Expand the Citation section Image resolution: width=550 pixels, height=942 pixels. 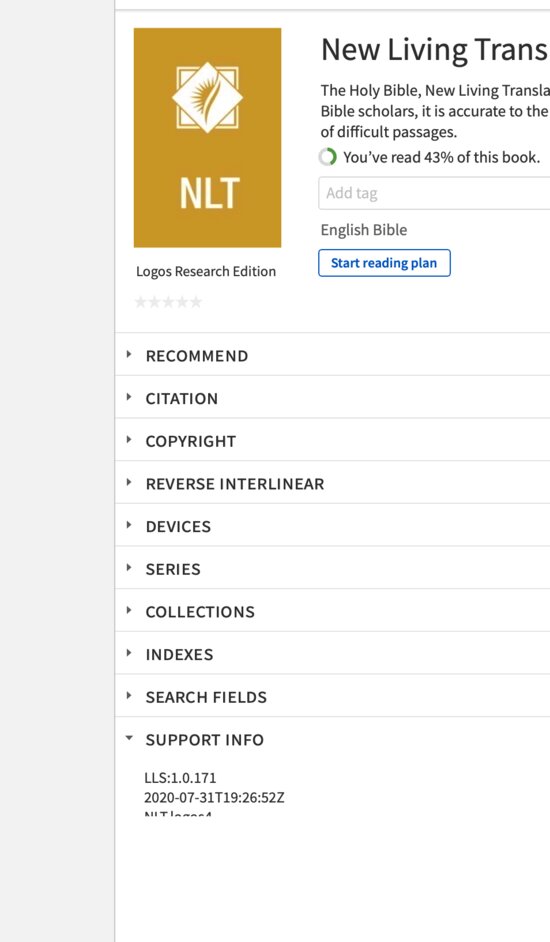[x=332, y=398]
